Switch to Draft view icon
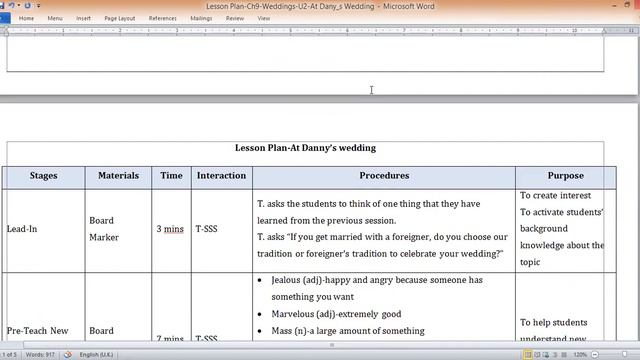The image size is (640, 360). 564,355
